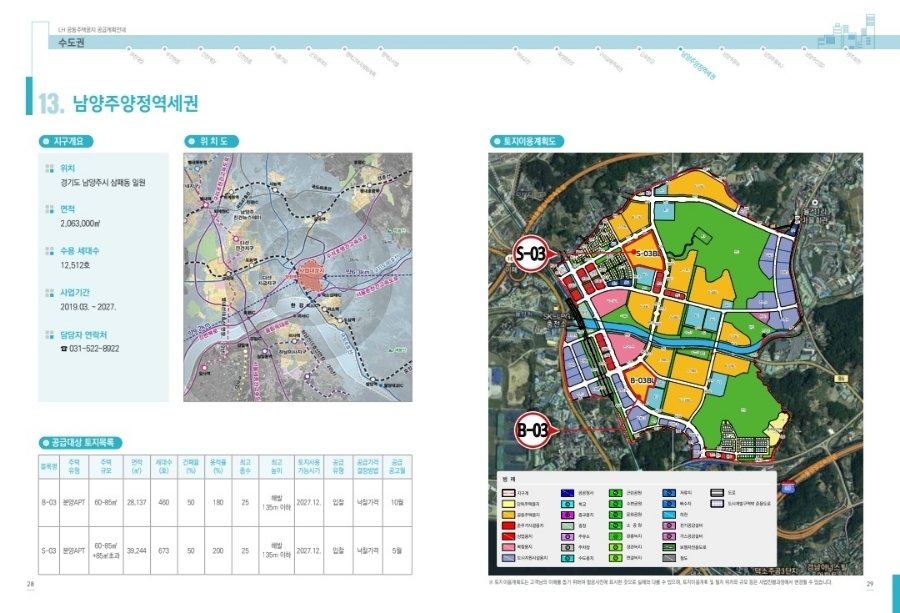900x613 pixels.
Task: Click the '사업기간' heading bullet icon
Action: 50,293
